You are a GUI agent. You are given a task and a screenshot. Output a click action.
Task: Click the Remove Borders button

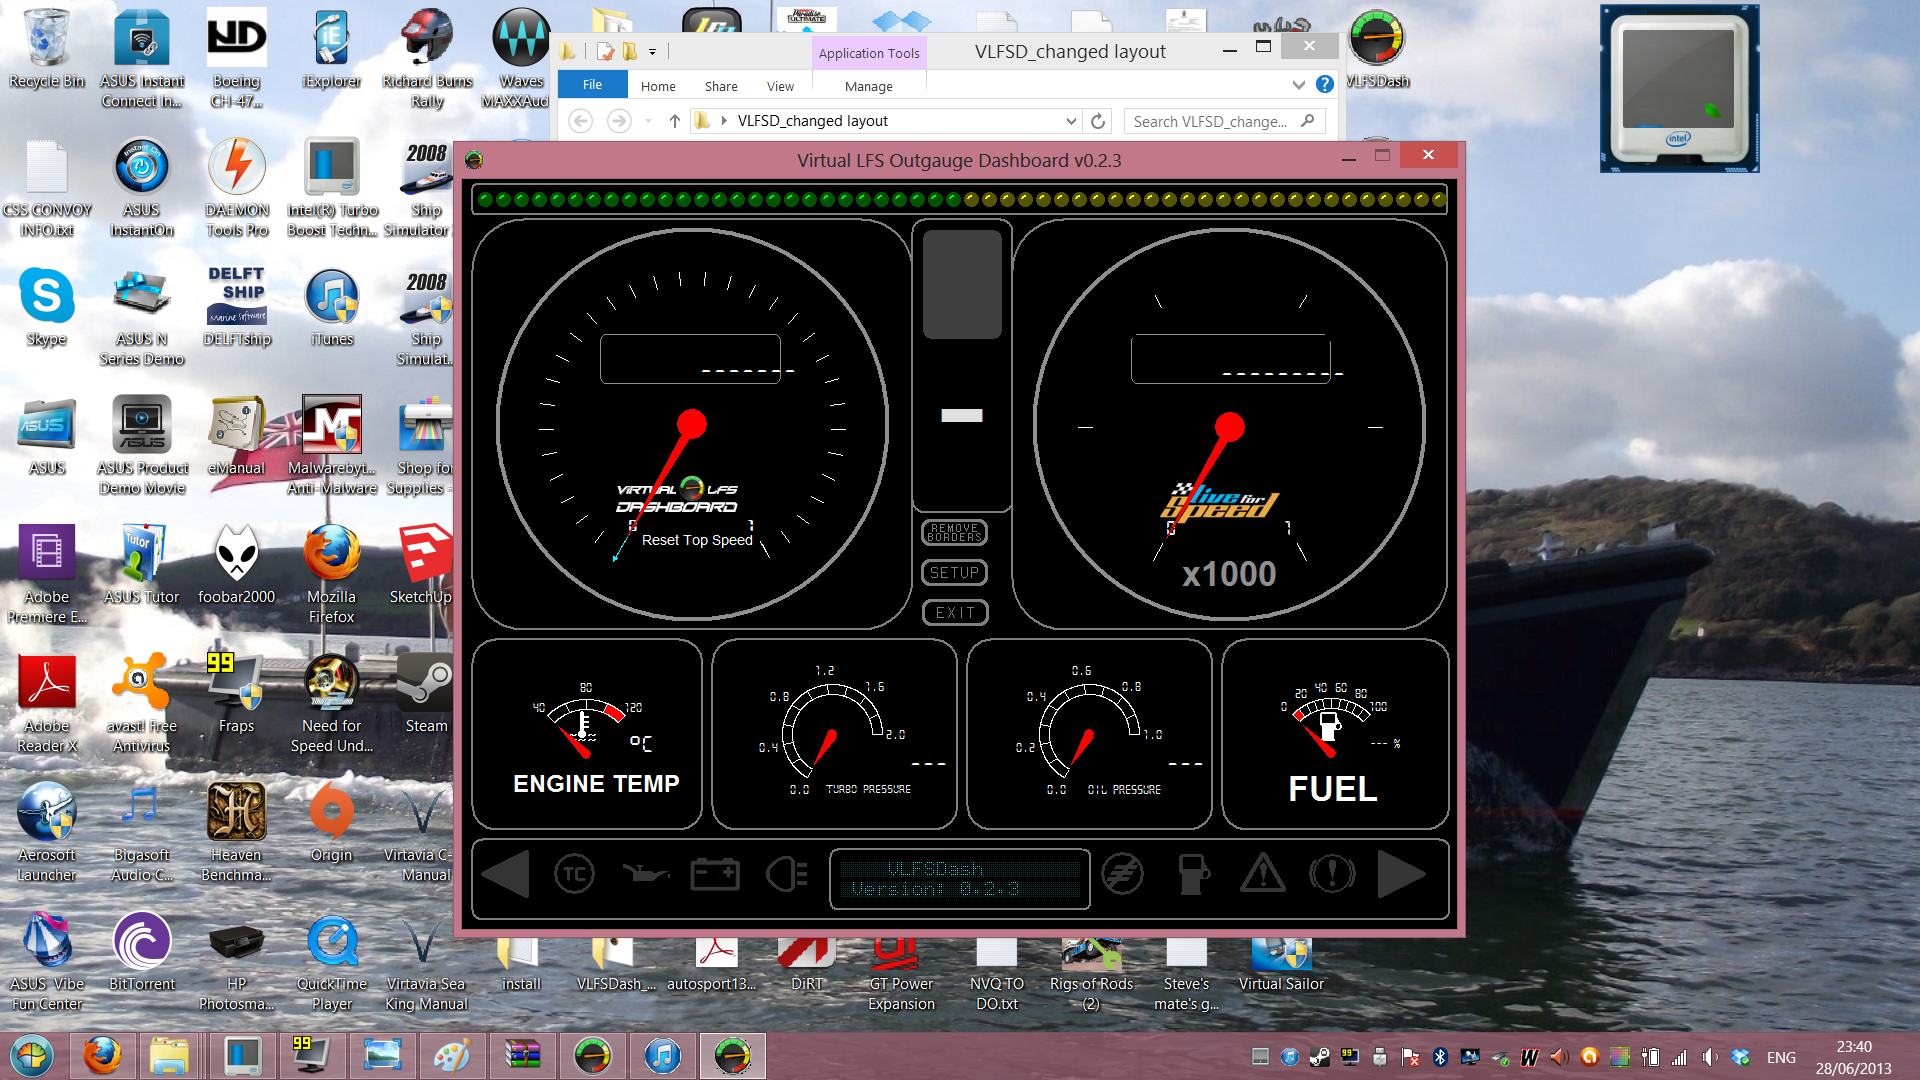pos(954,533)
